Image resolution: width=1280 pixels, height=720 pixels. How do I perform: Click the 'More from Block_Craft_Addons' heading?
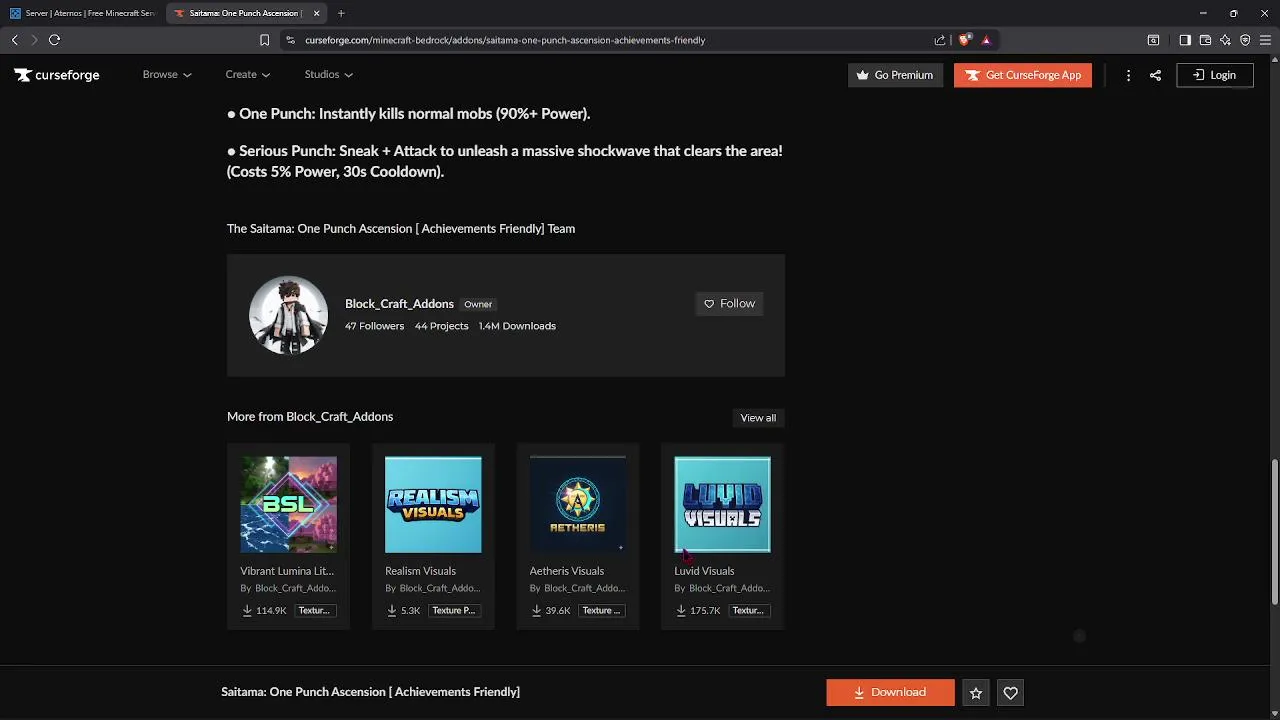[x=310, y=417]
